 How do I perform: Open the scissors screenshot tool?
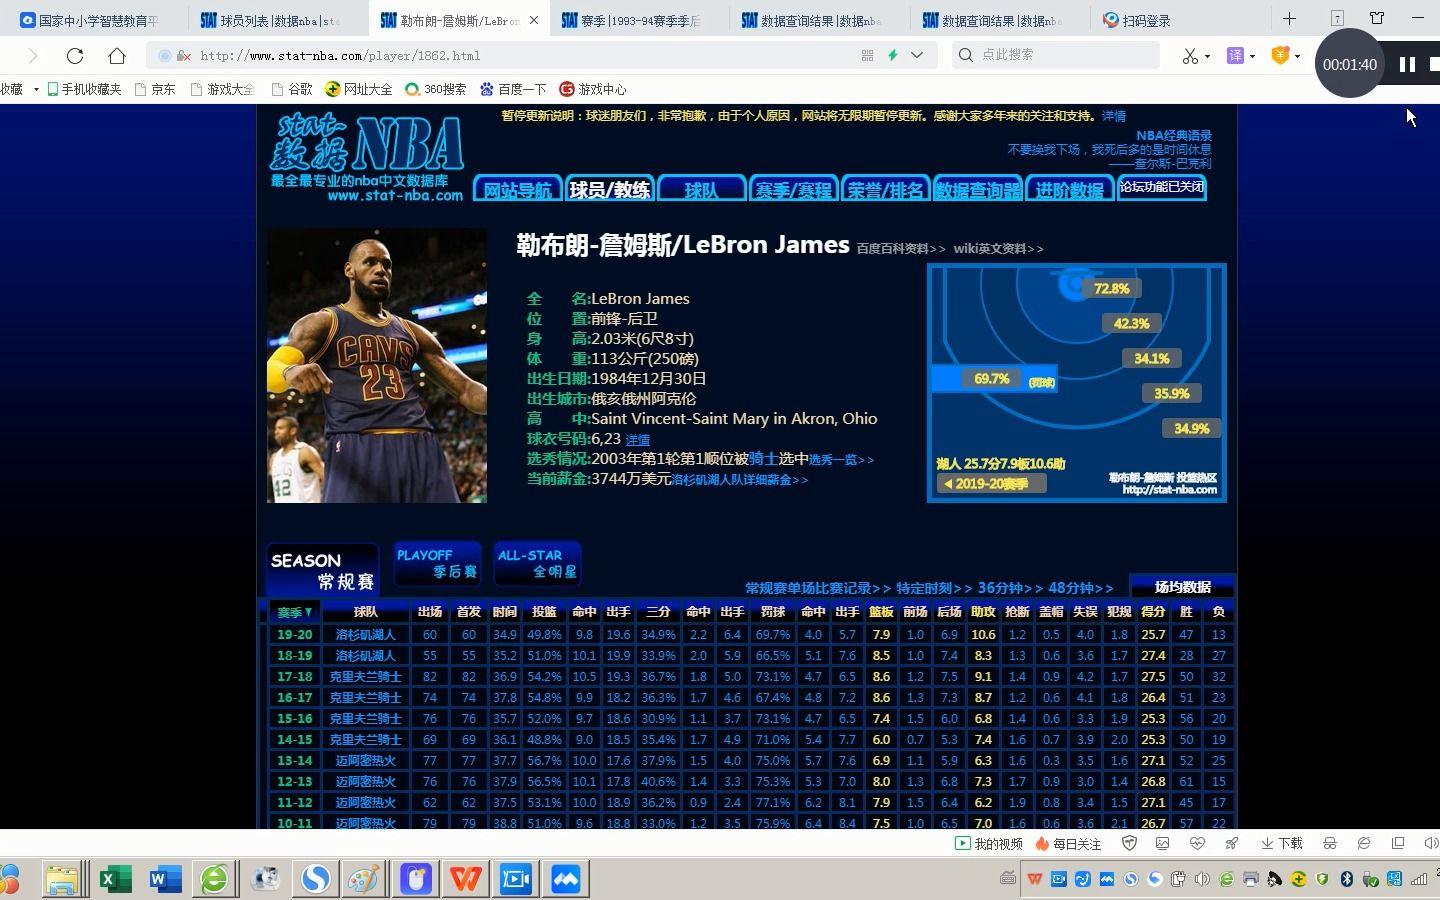(x=1189, y=56)
